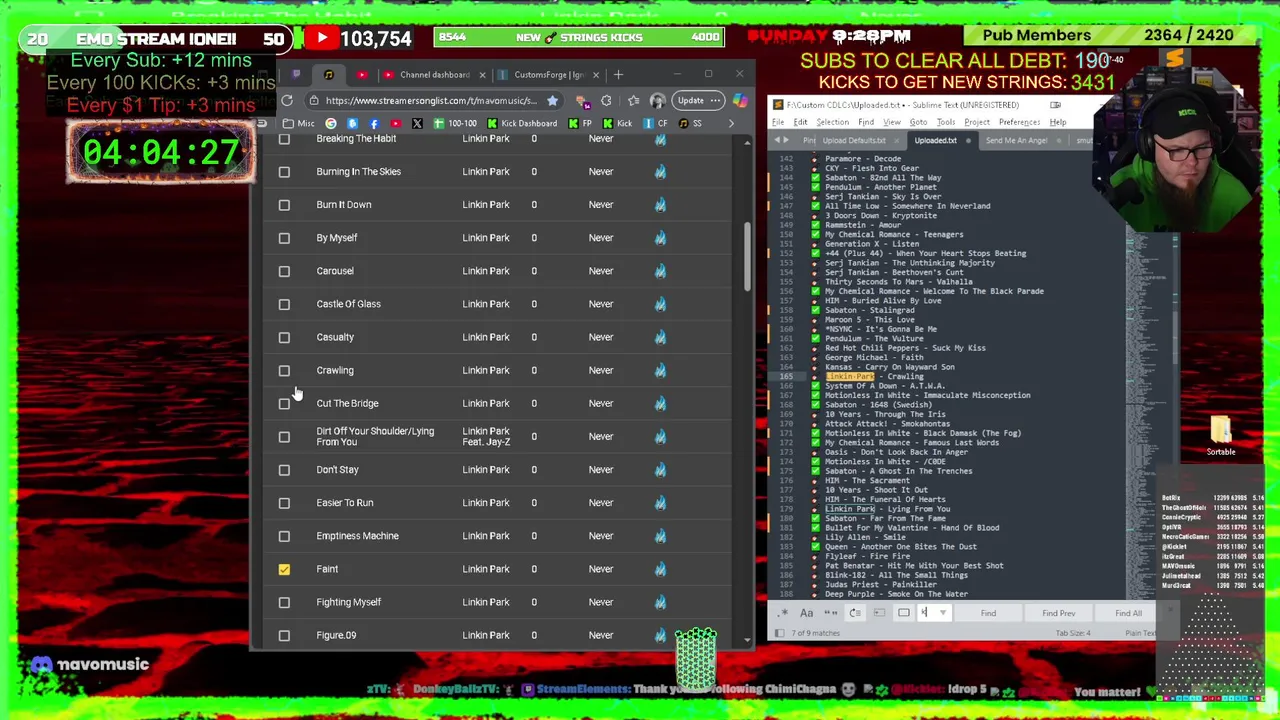The width and height of the screenshot is (1280, 720).
Task: Open the Copilot icon in browser toolbar
Action: (740, 100)
